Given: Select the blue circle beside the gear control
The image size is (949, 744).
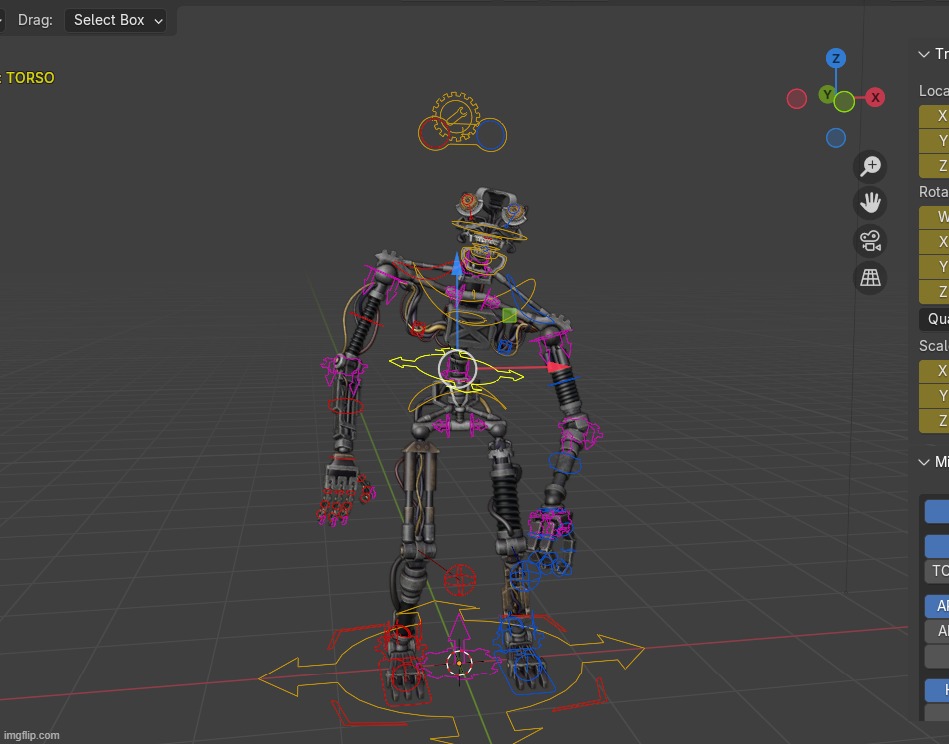Looking at the screenshot, I should [x=491, y=134].
